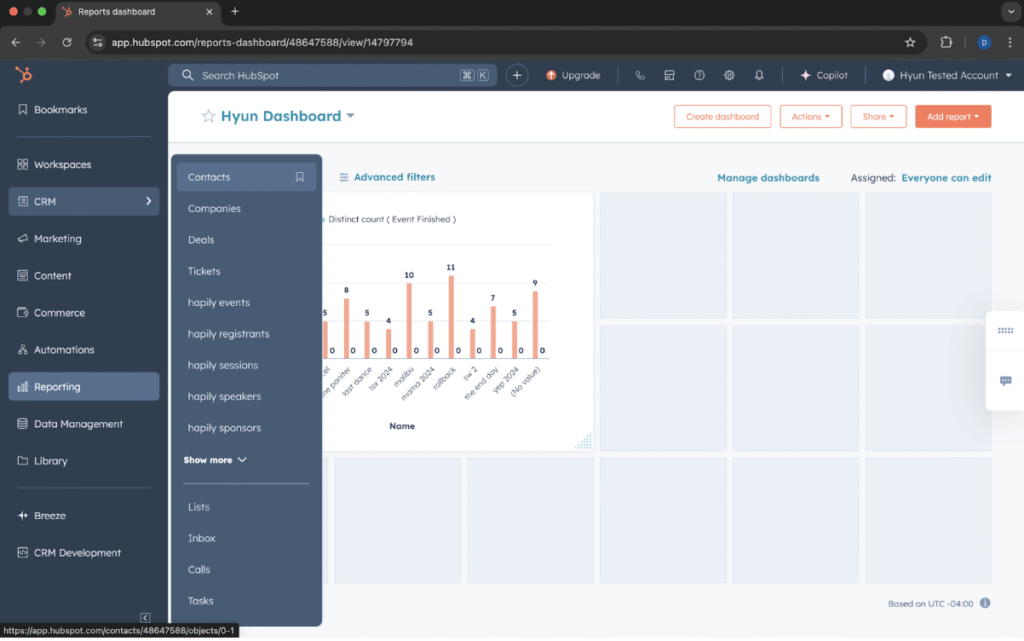This screenshot has width=1024, height=641.
Task: Click the round plus quick-create button
Action: [517, 75]
